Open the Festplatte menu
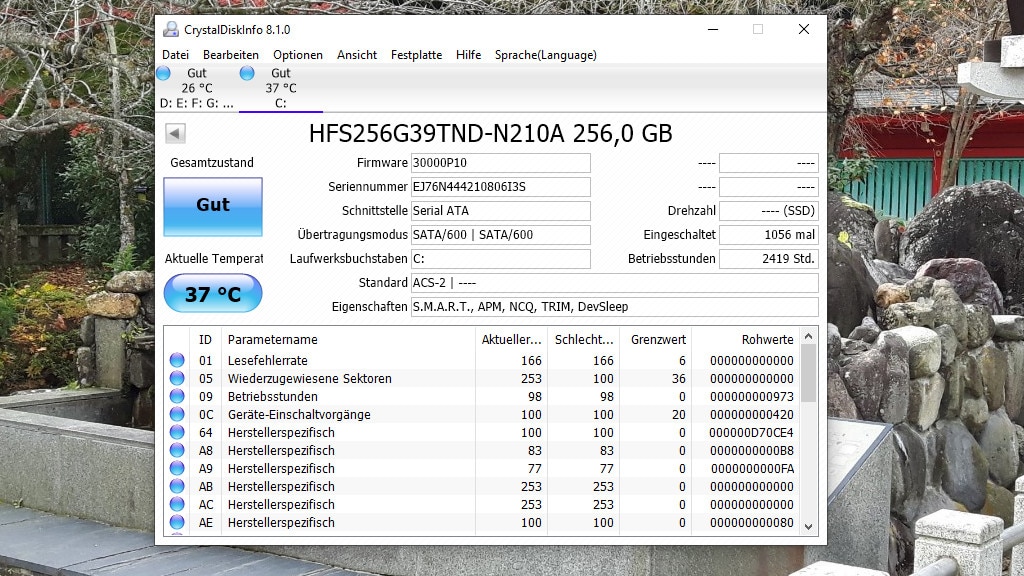 417,55
